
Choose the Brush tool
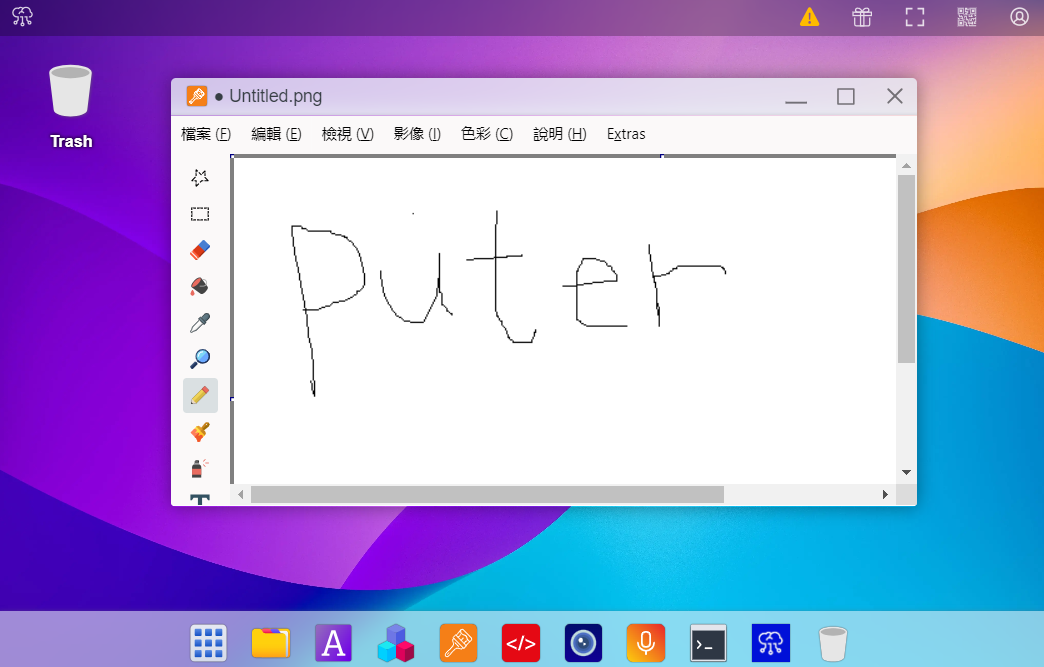click(x=199, y=431)
